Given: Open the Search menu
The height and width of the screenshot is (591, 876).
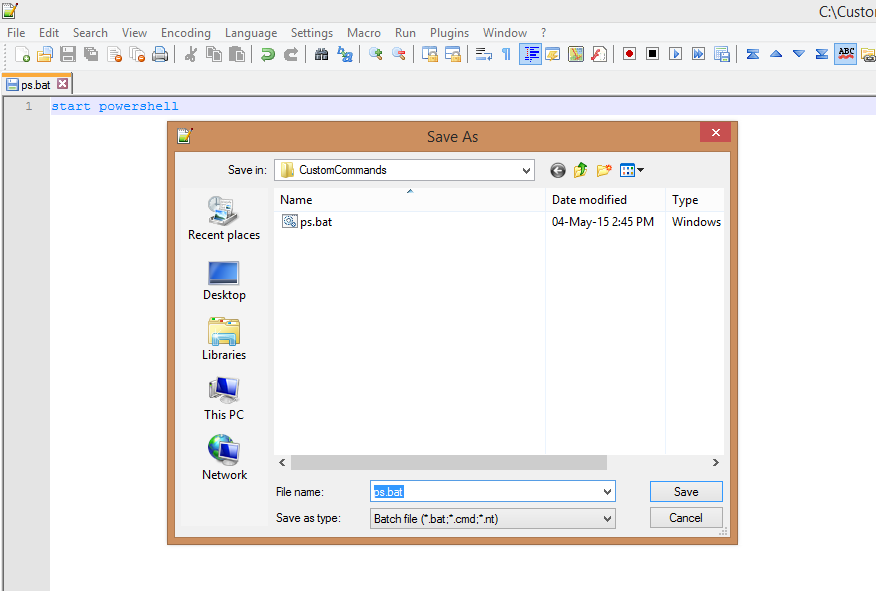Looking at the screenshot, I should click(x=90, y=33).
